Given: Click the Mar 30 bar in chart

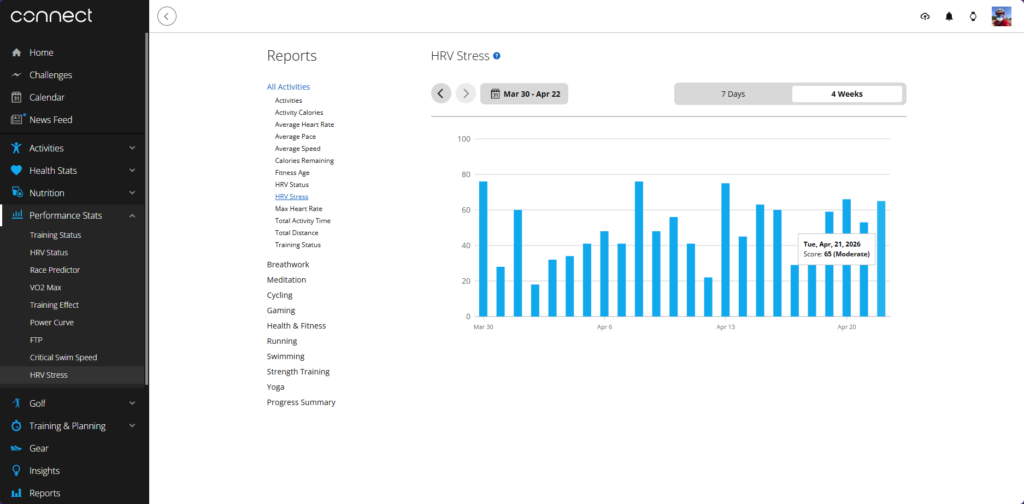Looking at the screenshot, I should pos(483,249).
